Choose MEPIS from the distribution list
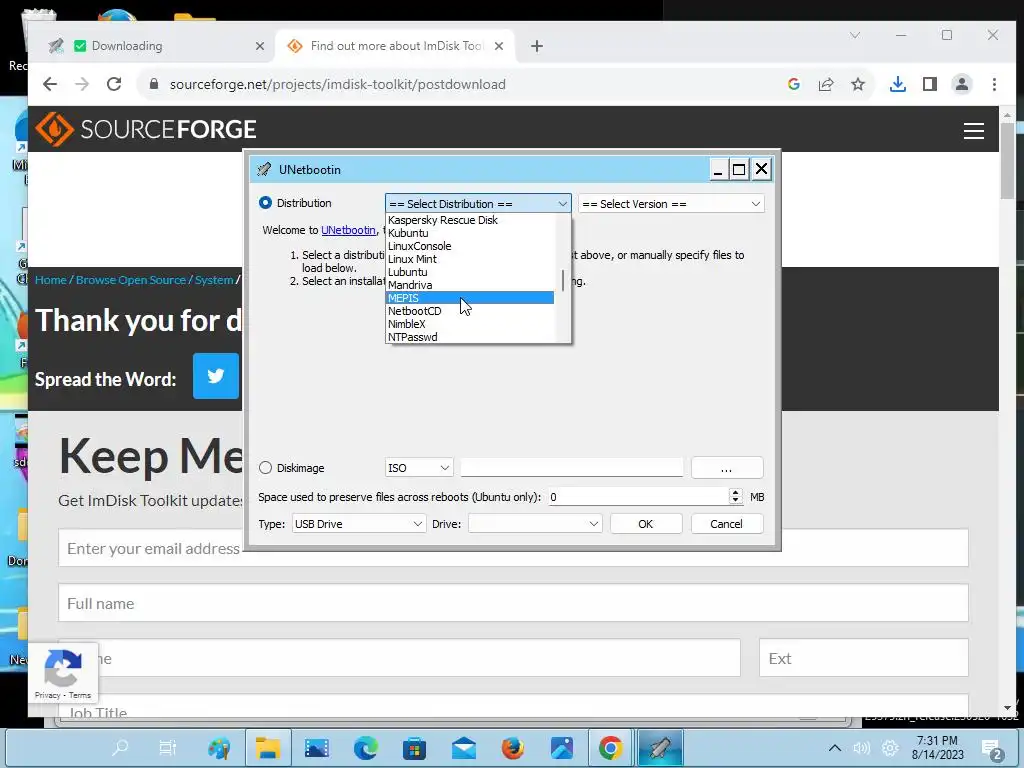Screen dimensions: 1024x768 [x=470, y=298]
